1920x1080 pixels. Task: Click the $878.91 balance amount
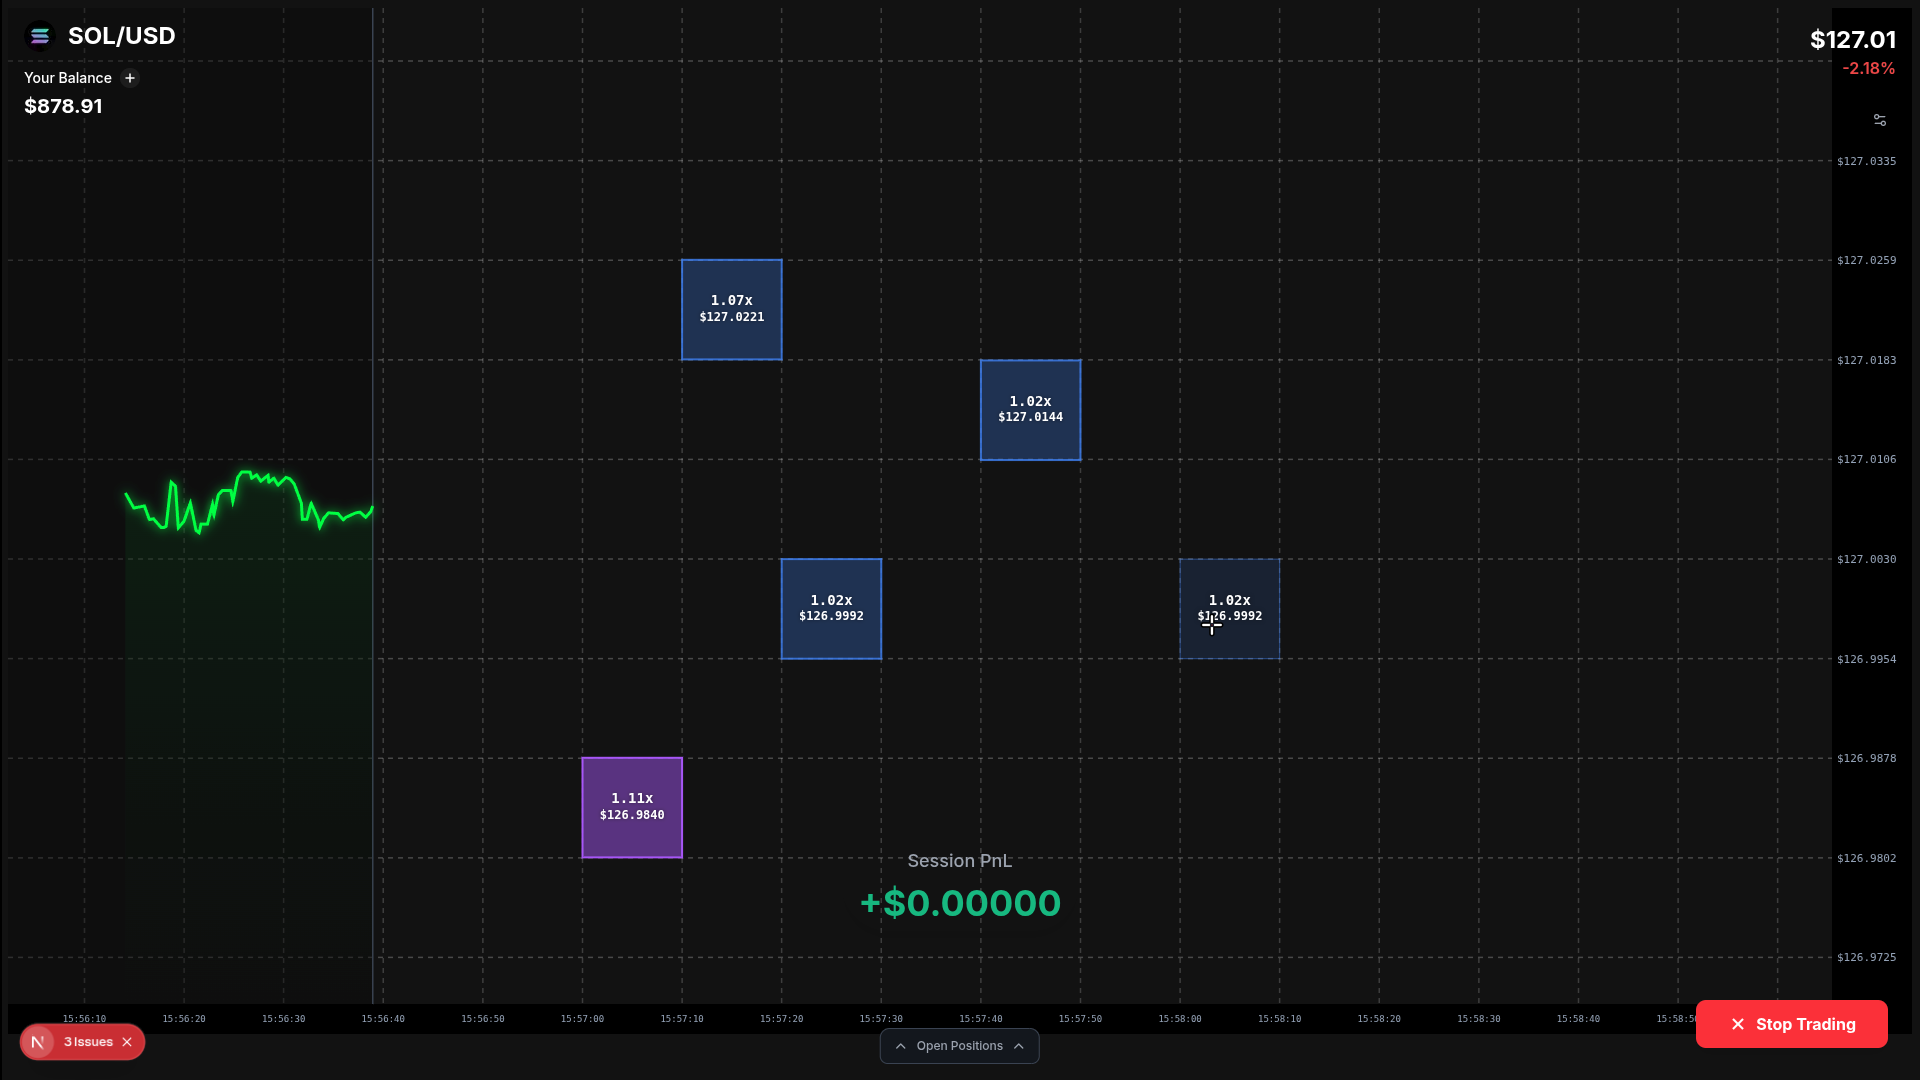tap(63, 106)
